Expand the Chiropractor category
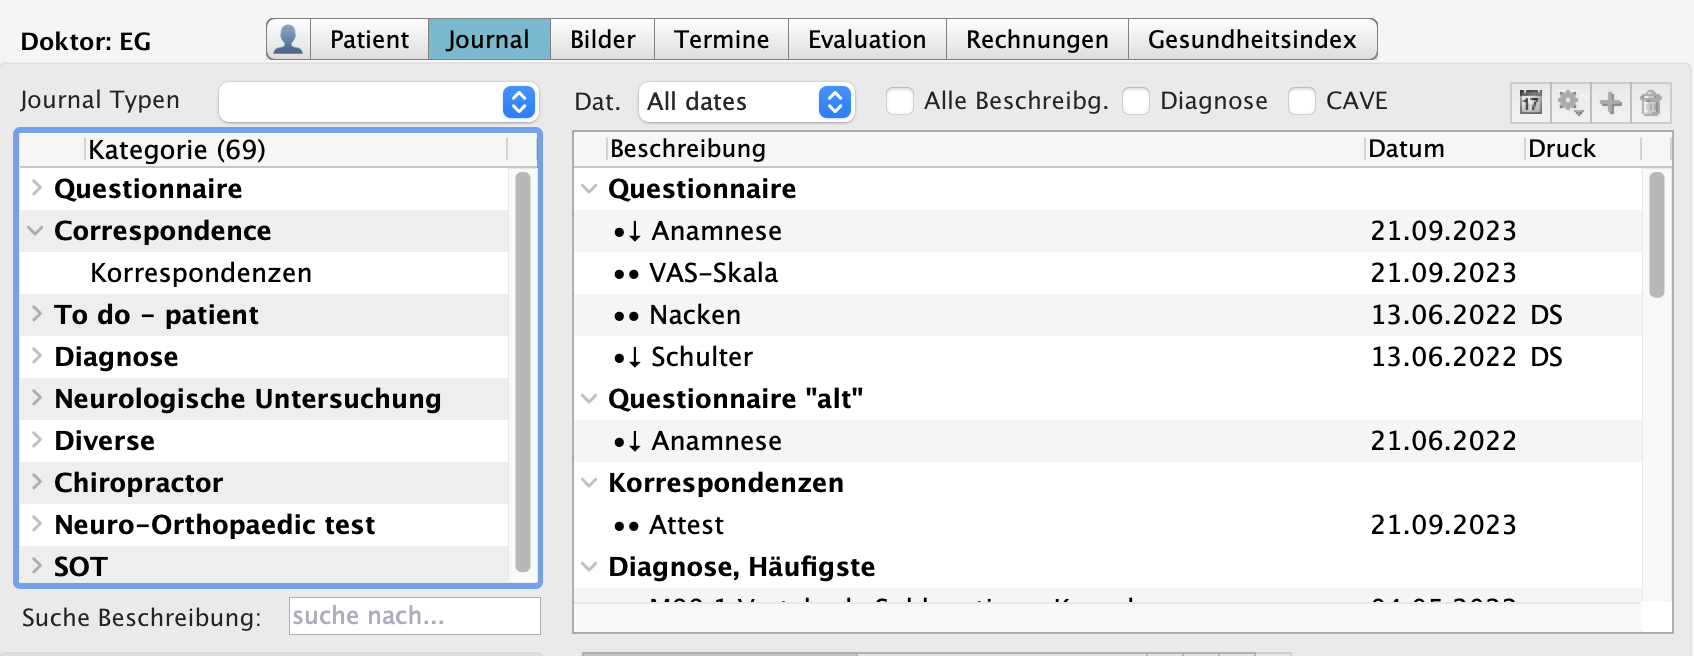 [x=36, y=483]
